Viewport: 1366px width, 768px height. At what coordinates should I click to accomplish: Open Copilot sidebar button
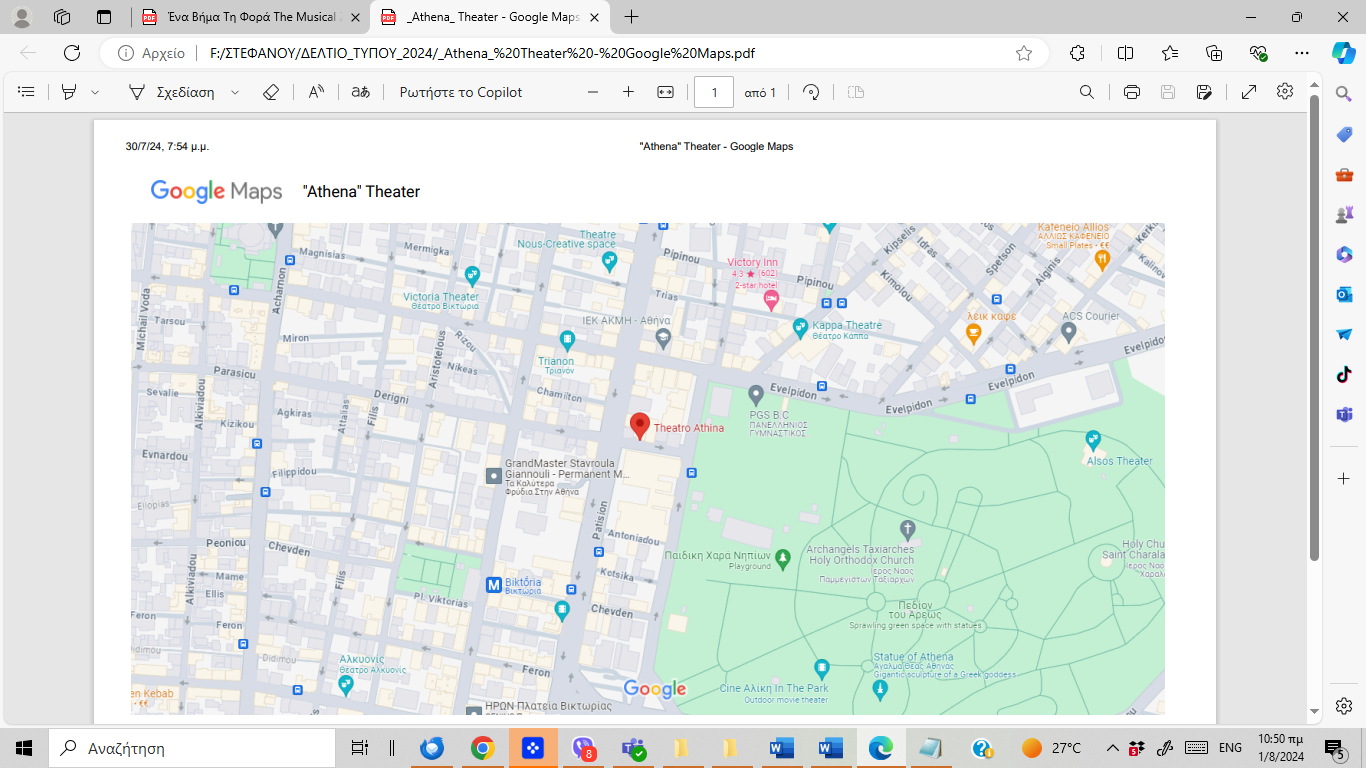coord(1344,52)
